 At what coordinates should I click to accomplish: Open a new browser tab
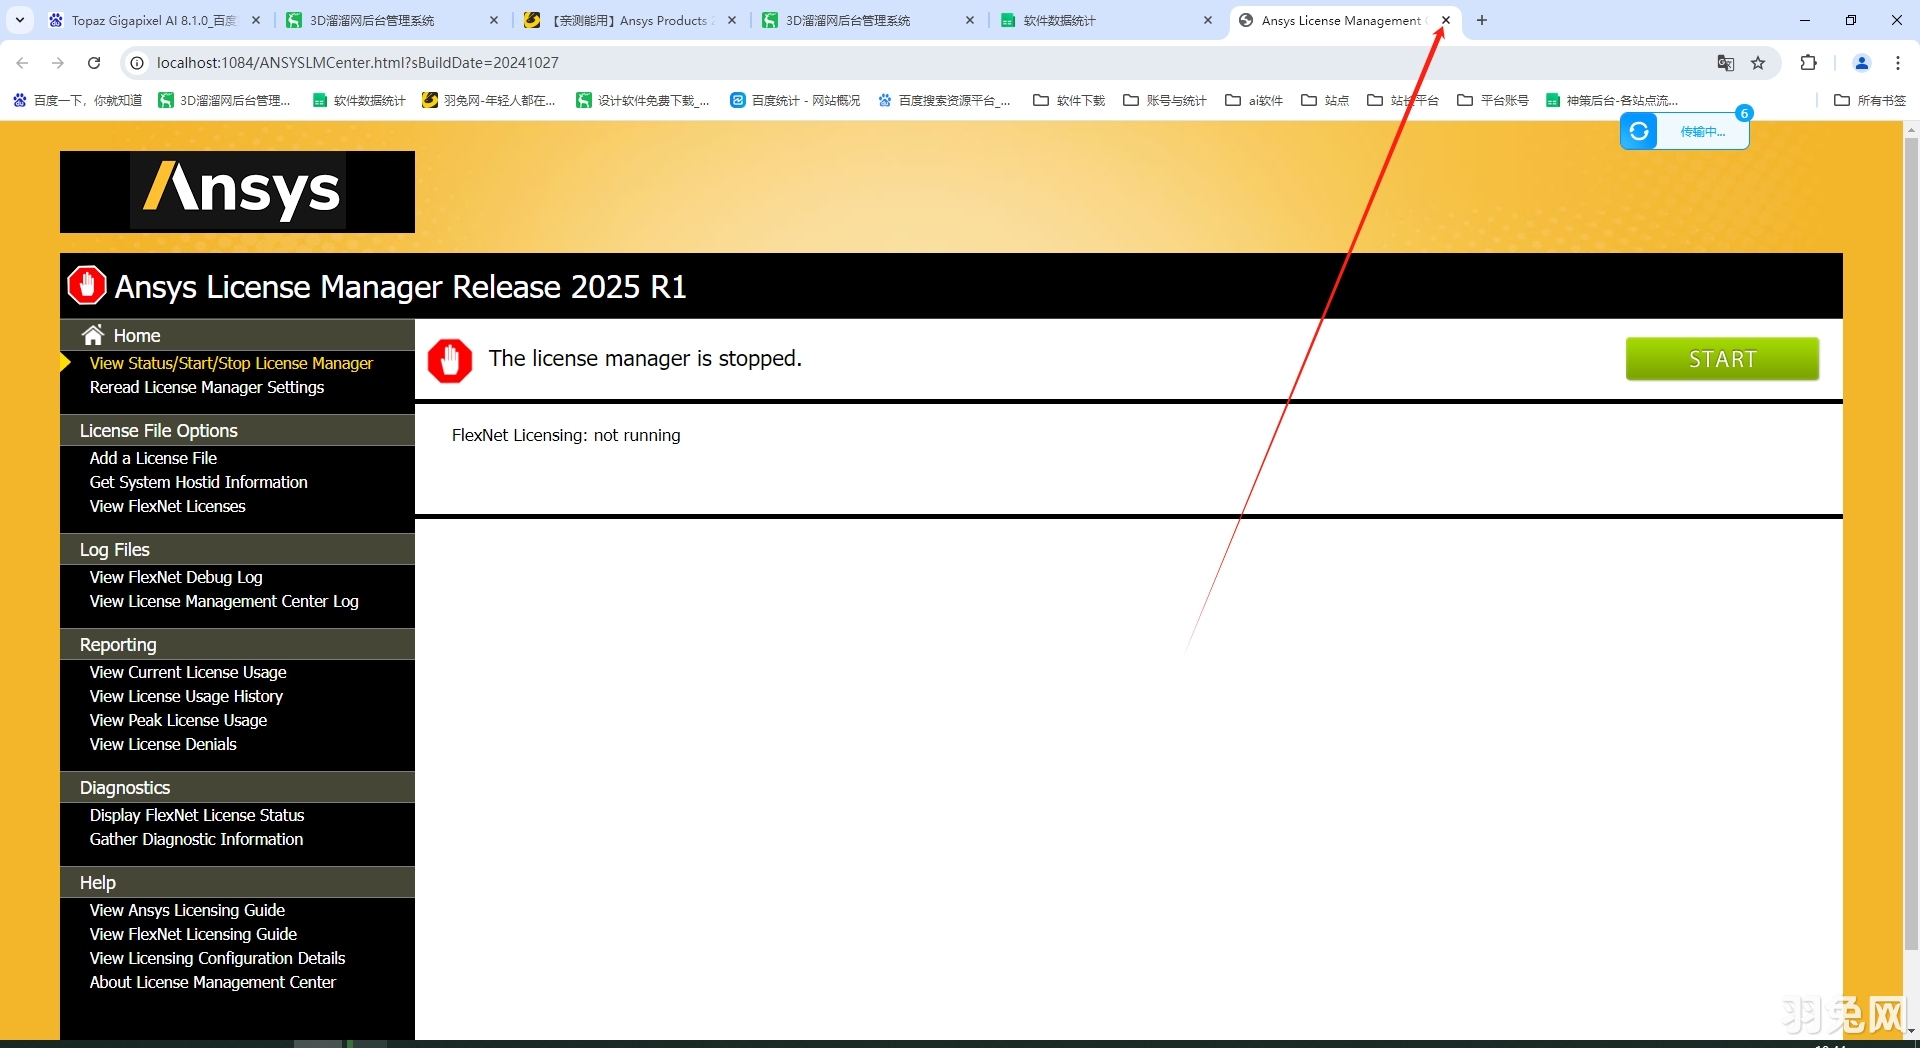click(x=1482, y=20)
